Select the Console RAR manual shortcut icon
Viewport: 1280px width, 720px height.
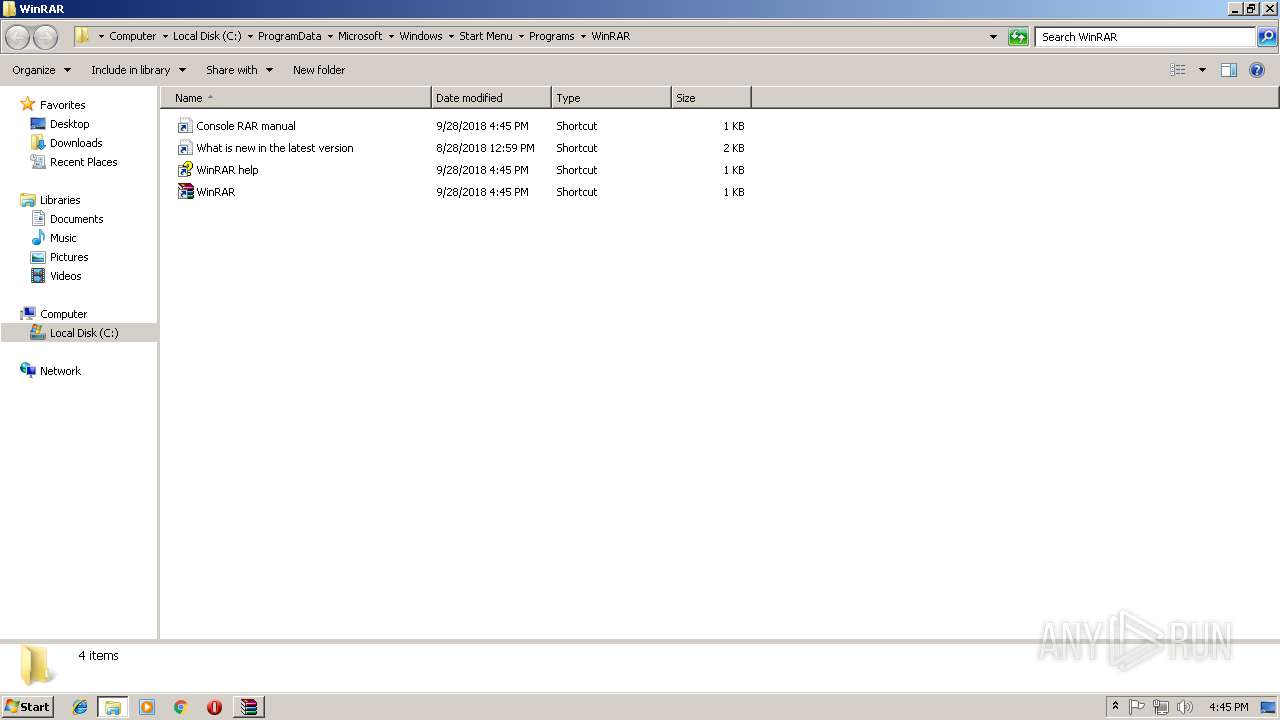(x=185, y=126)
